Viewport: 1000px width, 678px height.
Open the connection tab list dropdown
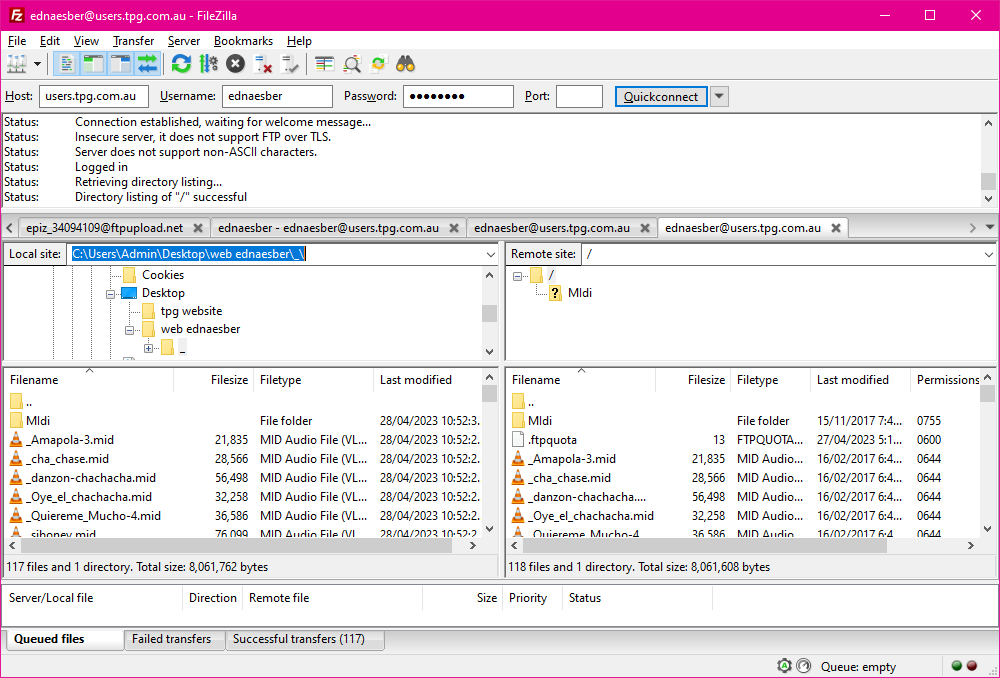990,227
